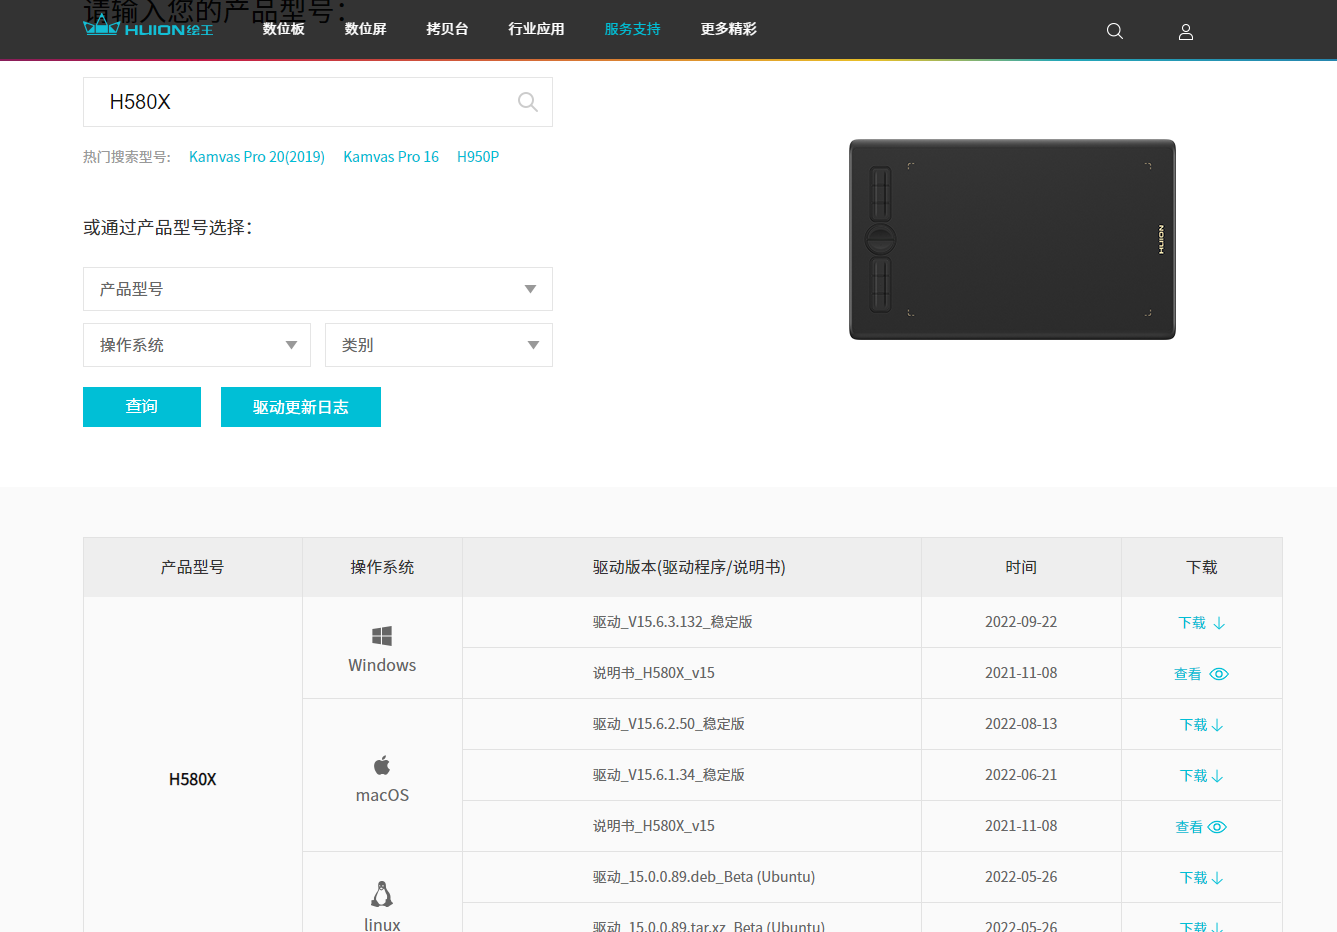Open the site search magnifier in header
The image size is (1337, 932).
click(1115, 31)
